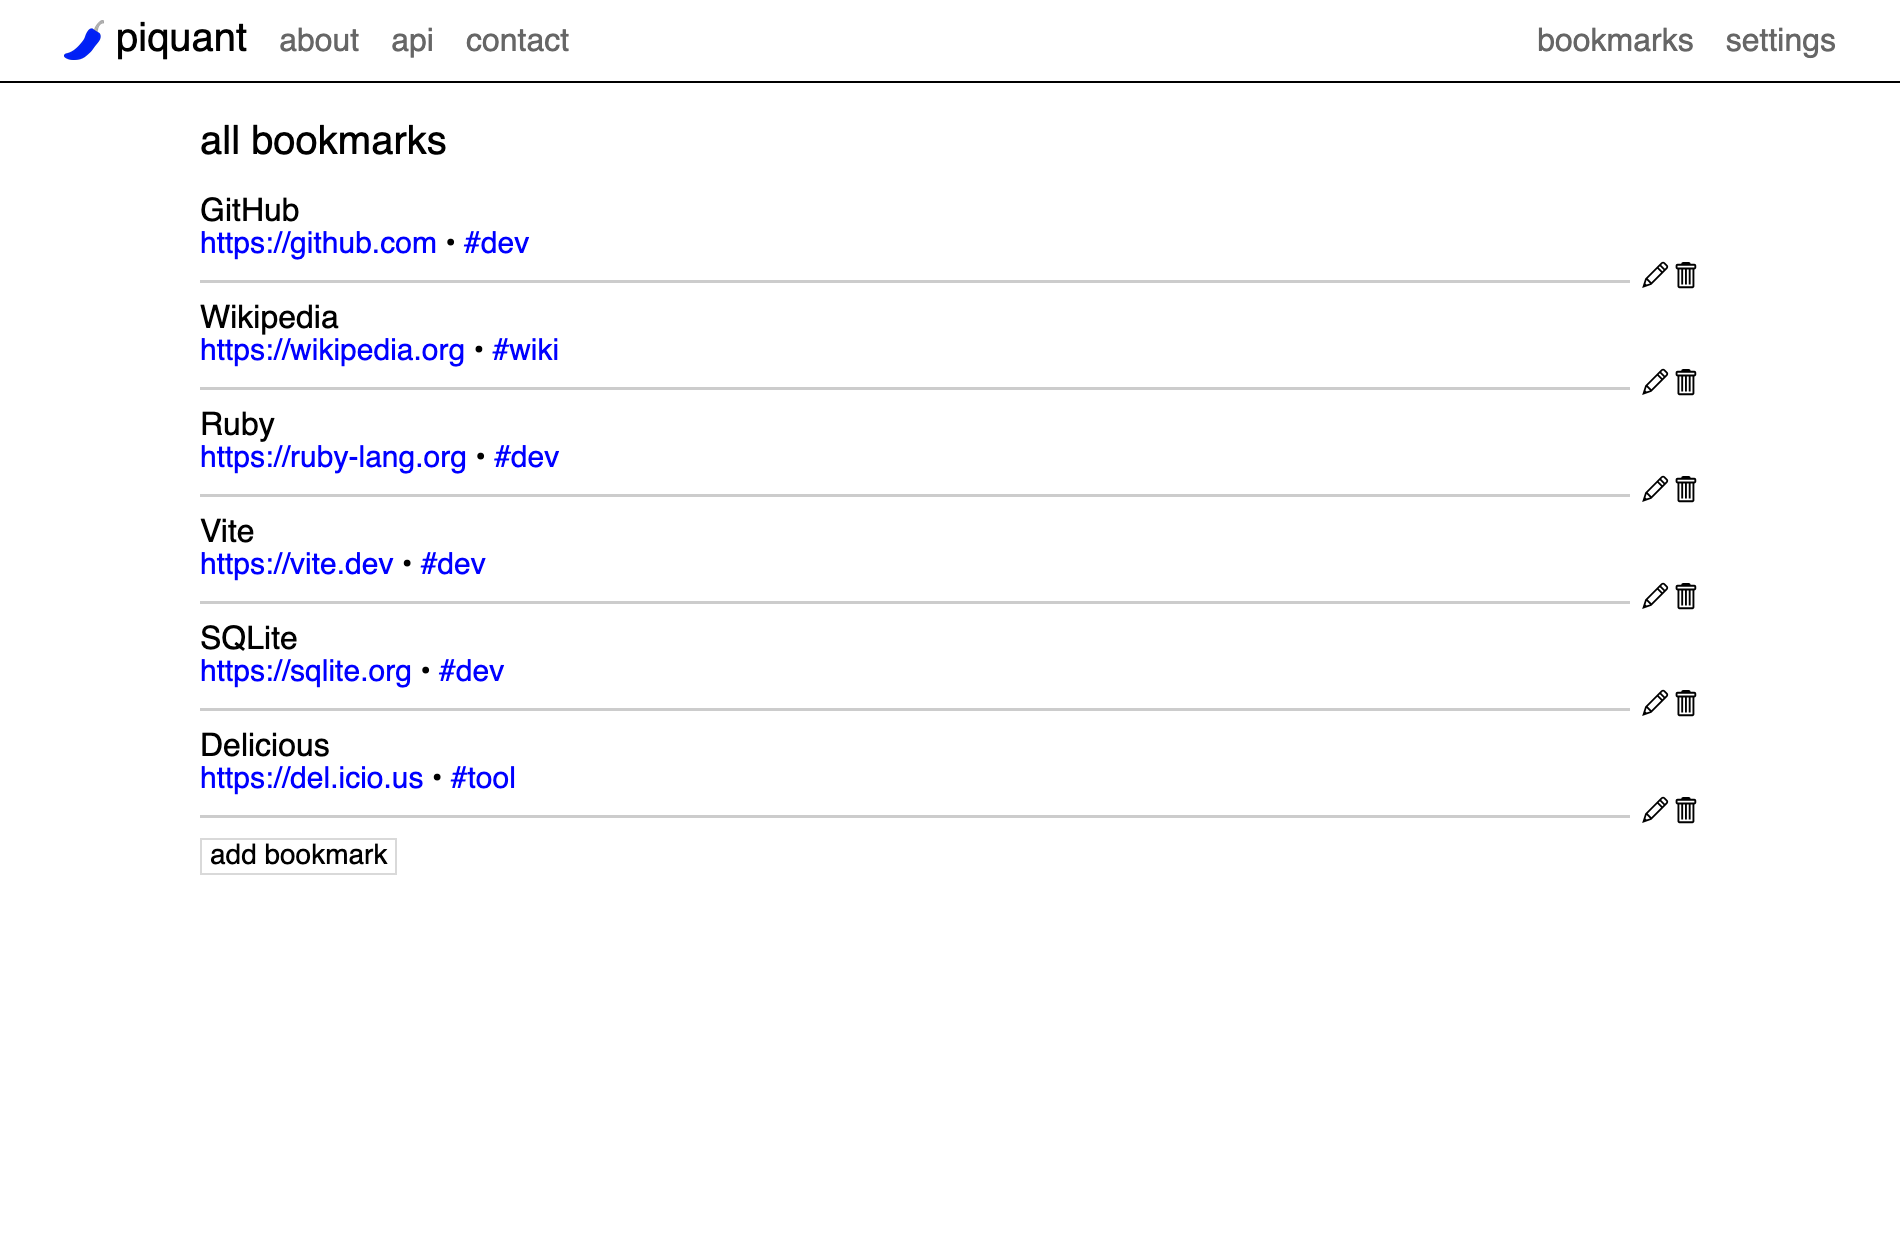
Task: Open the https://del.icio.us link
Action: pyautogui.click(x=311, y=778)
